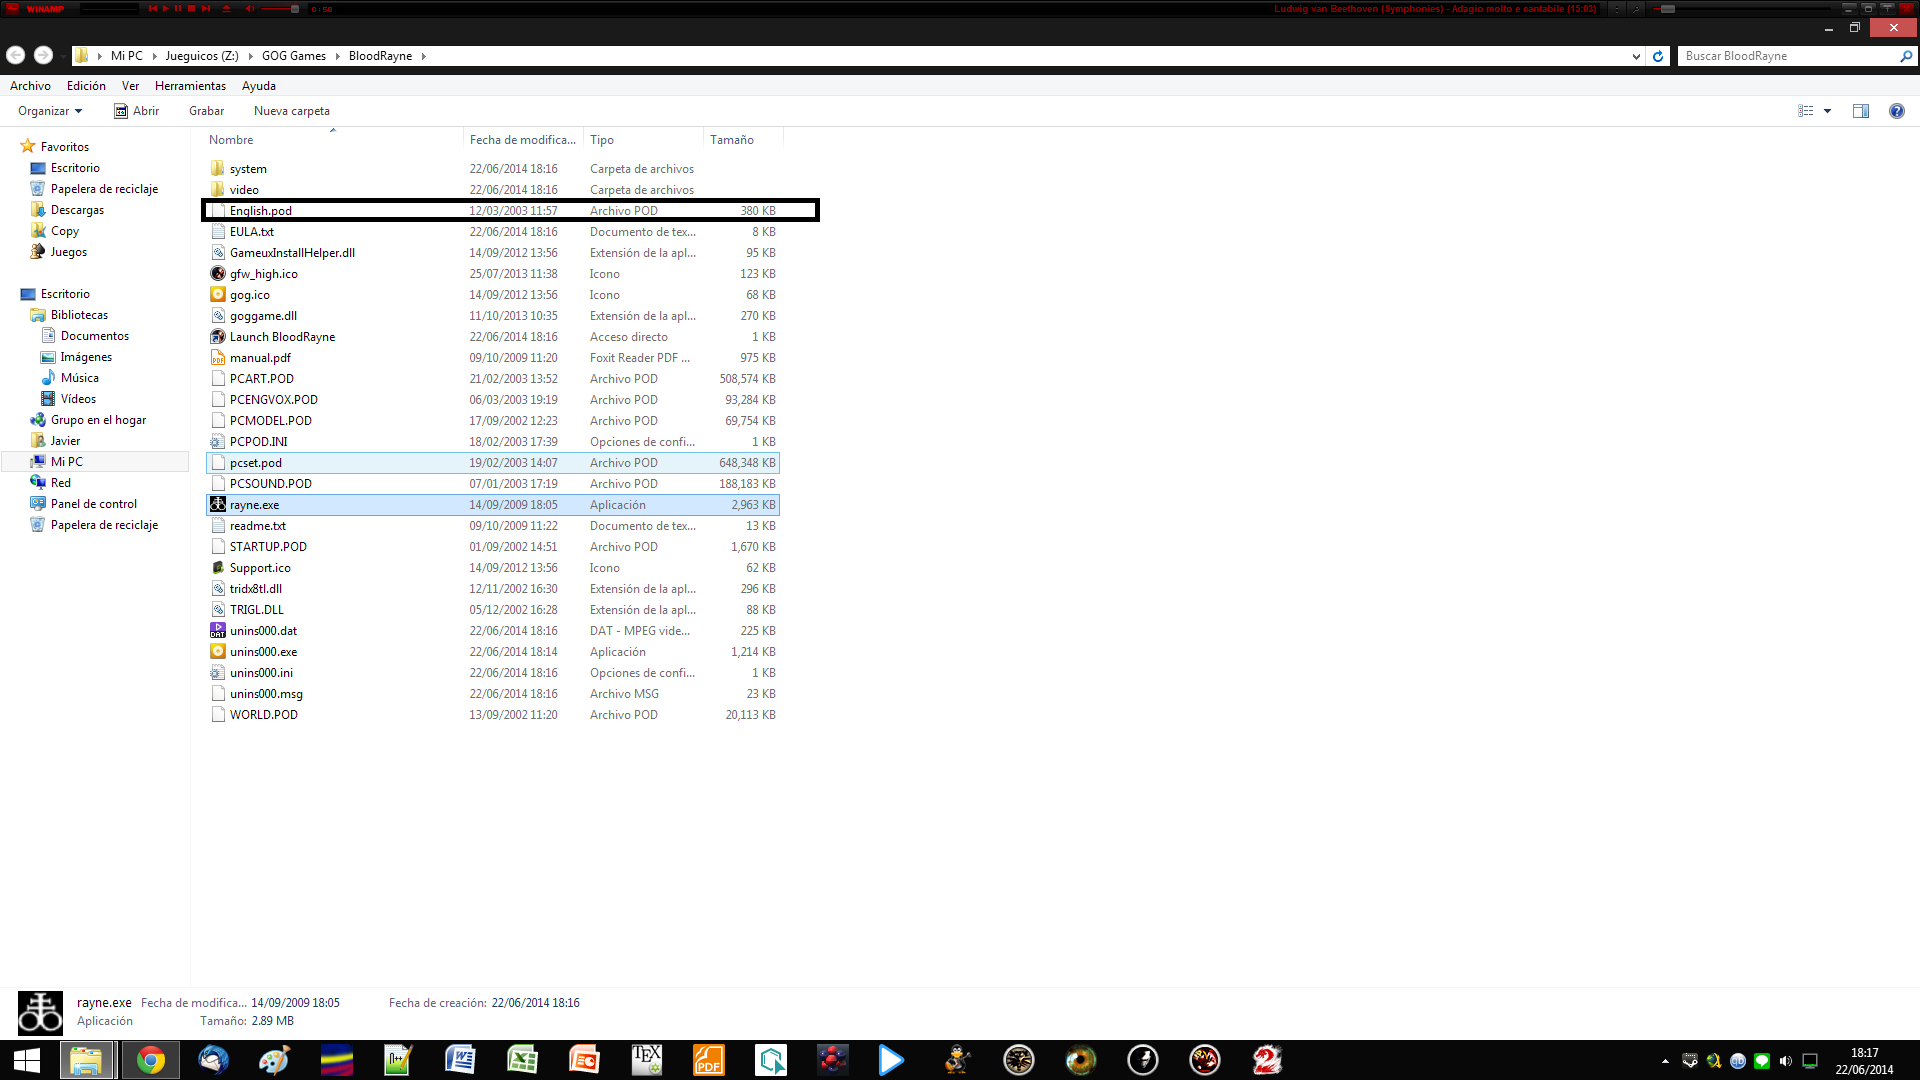Go back in Explorer navigation
Viewport: 1920px width, 1080px height.
pos(15,55)
